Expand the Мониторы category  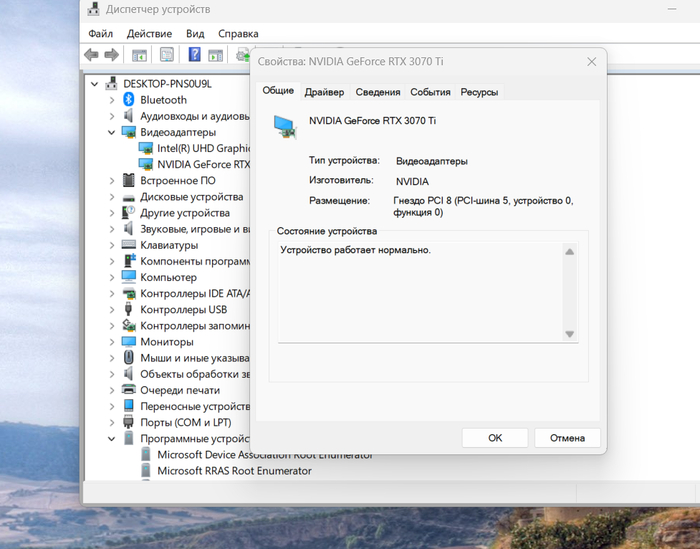tap(112, 342)
